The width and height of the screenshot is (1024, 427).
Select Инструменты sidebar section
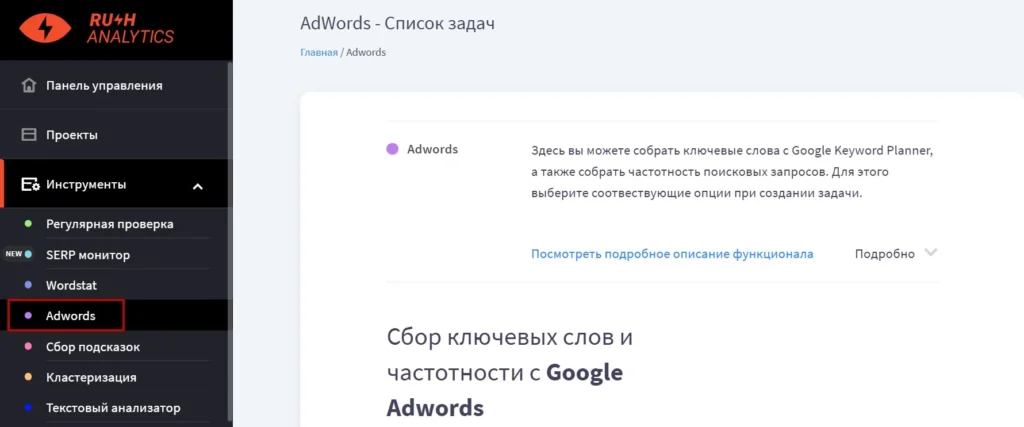click(x=86, y=185)
